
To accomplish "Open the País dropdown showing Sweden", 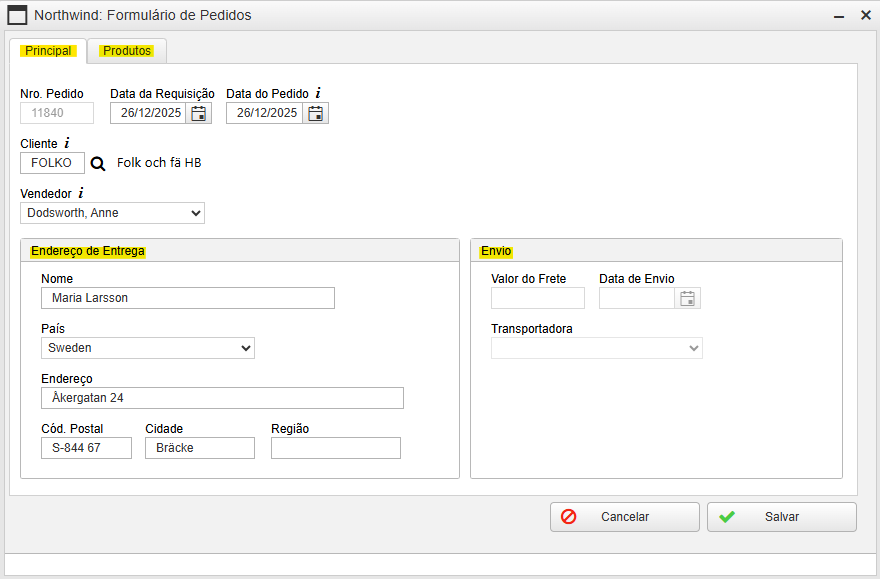I will [x=148, y=348].
